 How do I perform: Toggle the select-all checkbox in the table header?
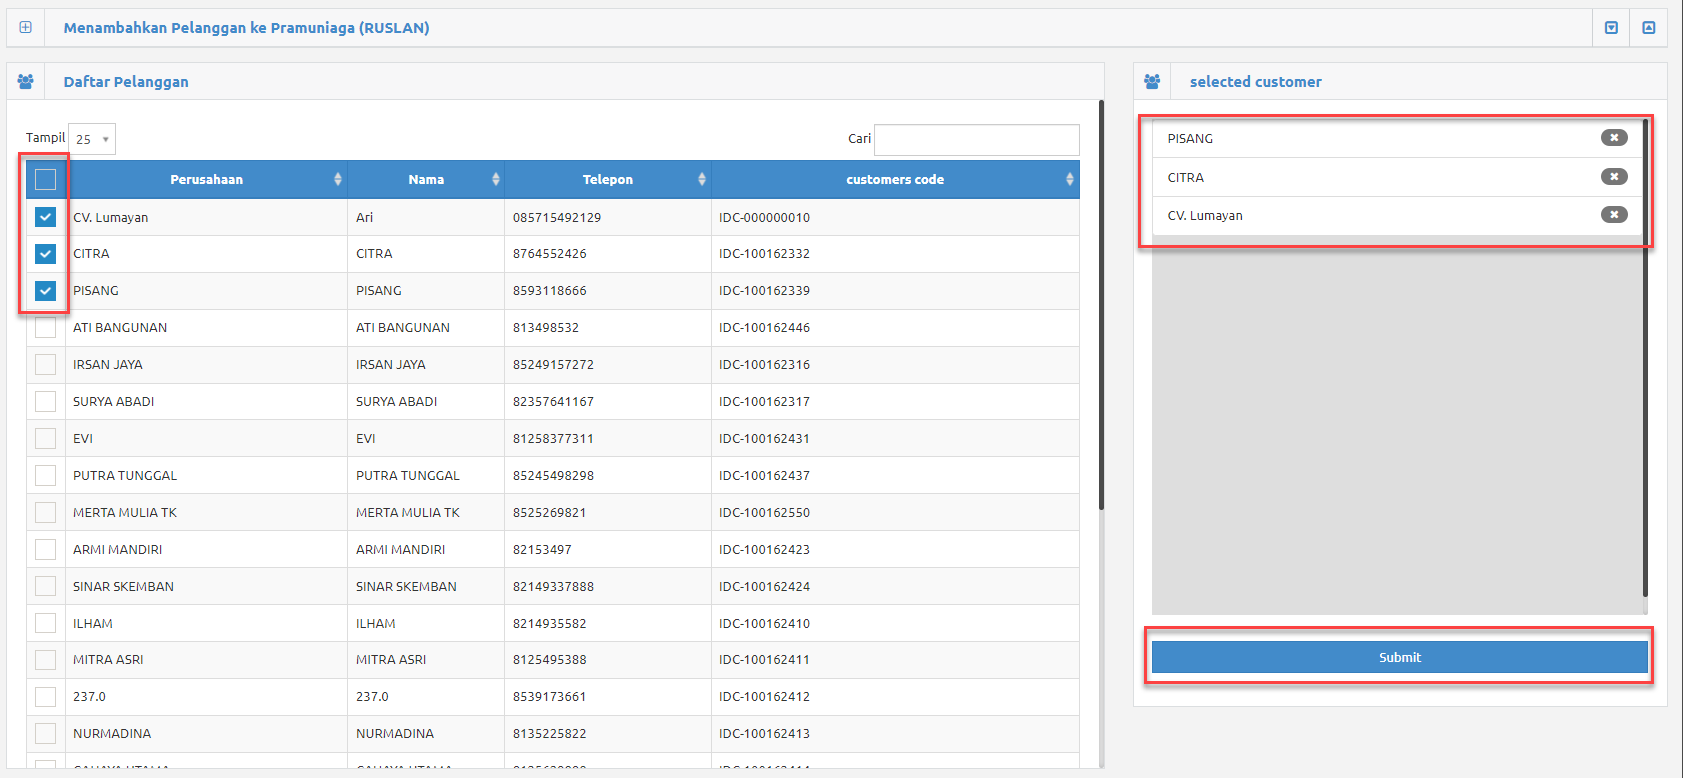(45, 180)
